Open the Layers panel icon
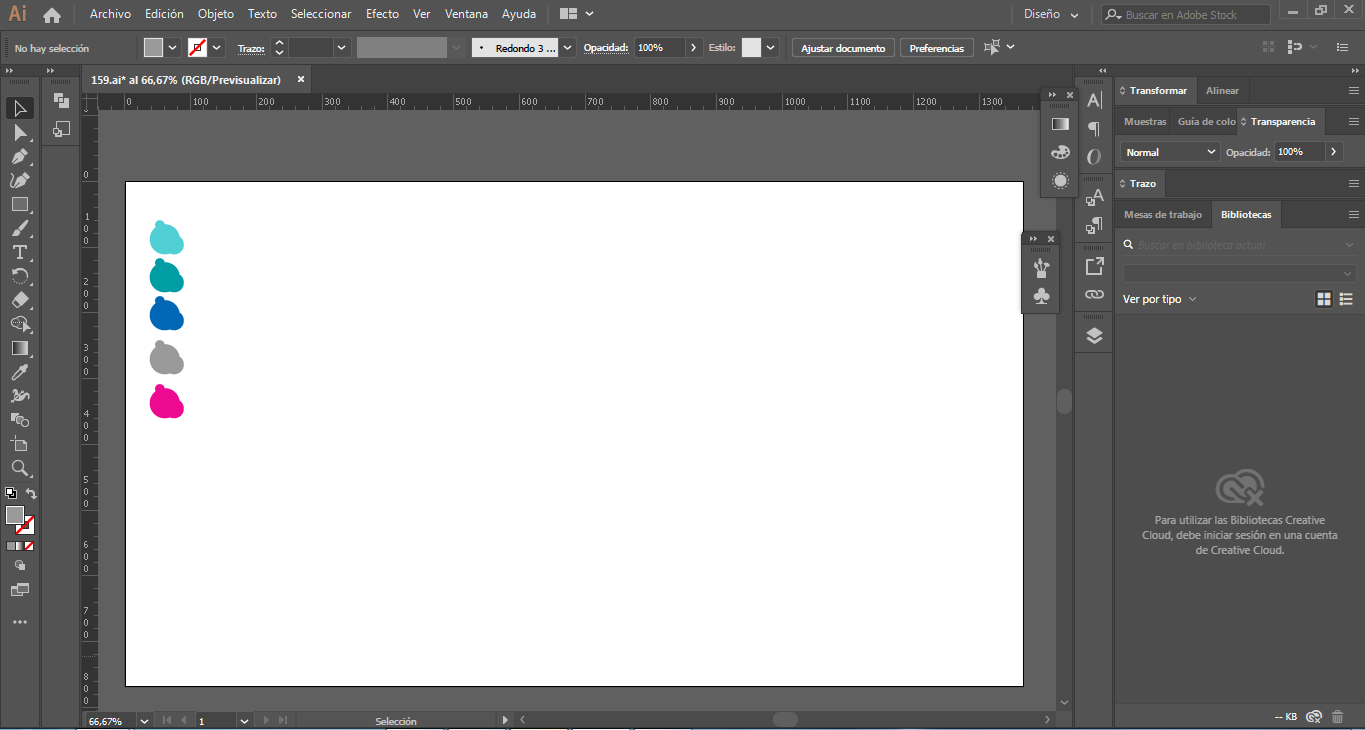The image size is (1365, 730). (x=1094, y=336)
